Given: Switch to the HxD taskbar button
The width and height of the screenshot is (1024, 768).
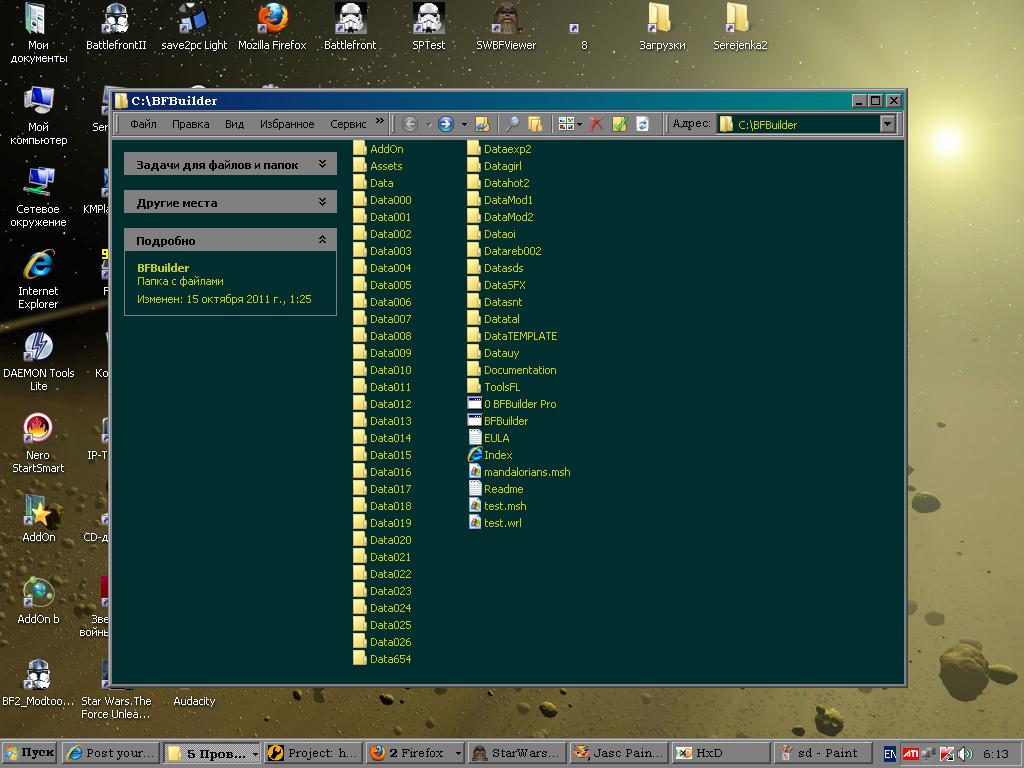Looking at the screenshot, I should 721,753.
